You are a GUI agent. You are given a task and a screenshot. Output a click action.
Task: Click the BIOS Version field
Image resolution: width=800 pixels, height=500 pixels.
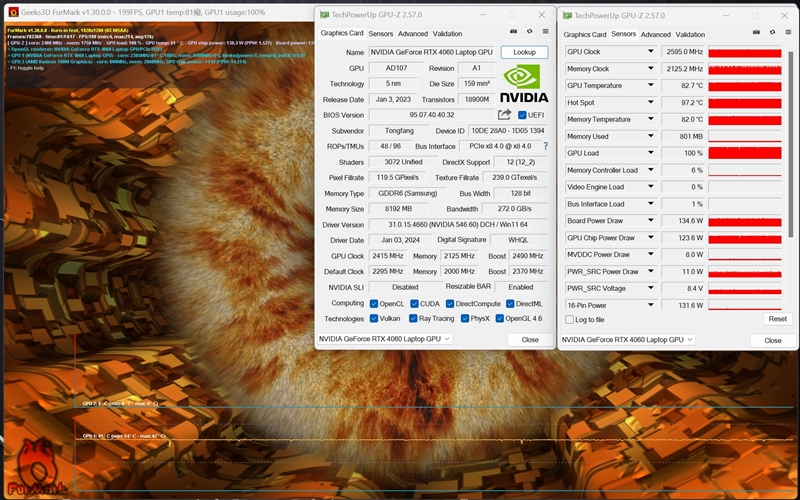pyautogui.click(x=432, y=115)
